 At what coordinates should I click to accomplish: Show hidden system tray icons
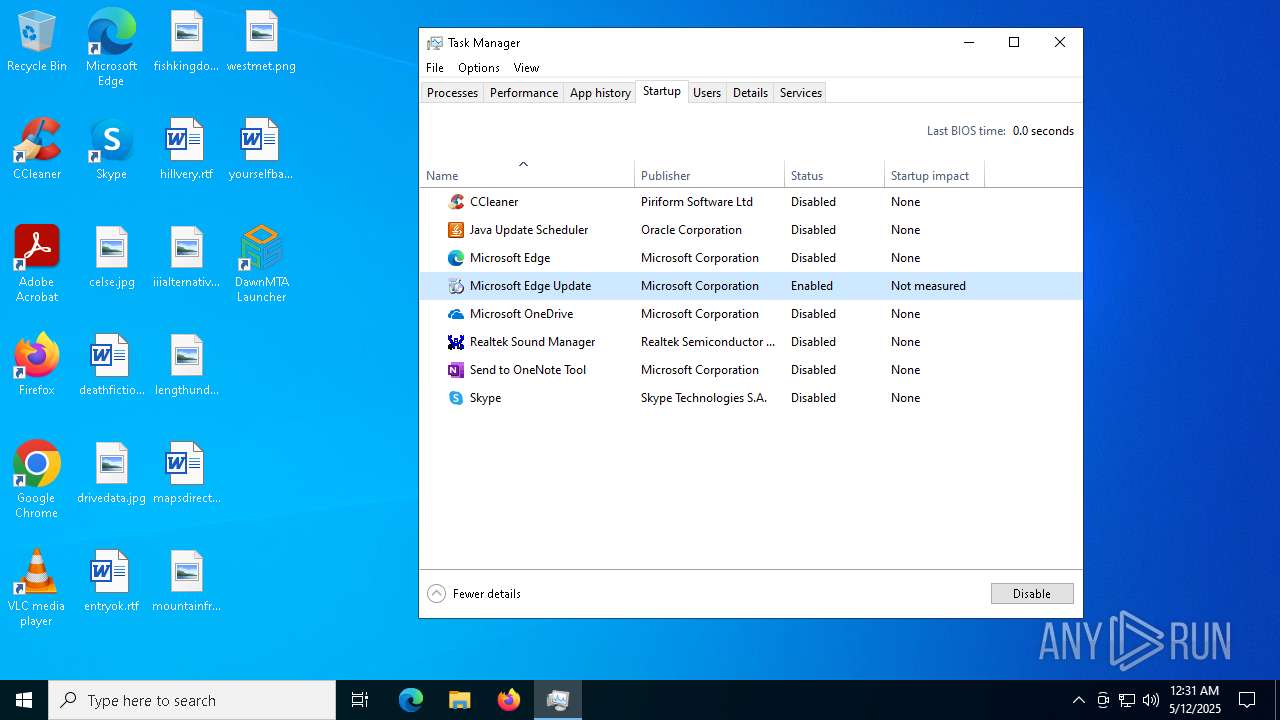[x=1078, y=700]
